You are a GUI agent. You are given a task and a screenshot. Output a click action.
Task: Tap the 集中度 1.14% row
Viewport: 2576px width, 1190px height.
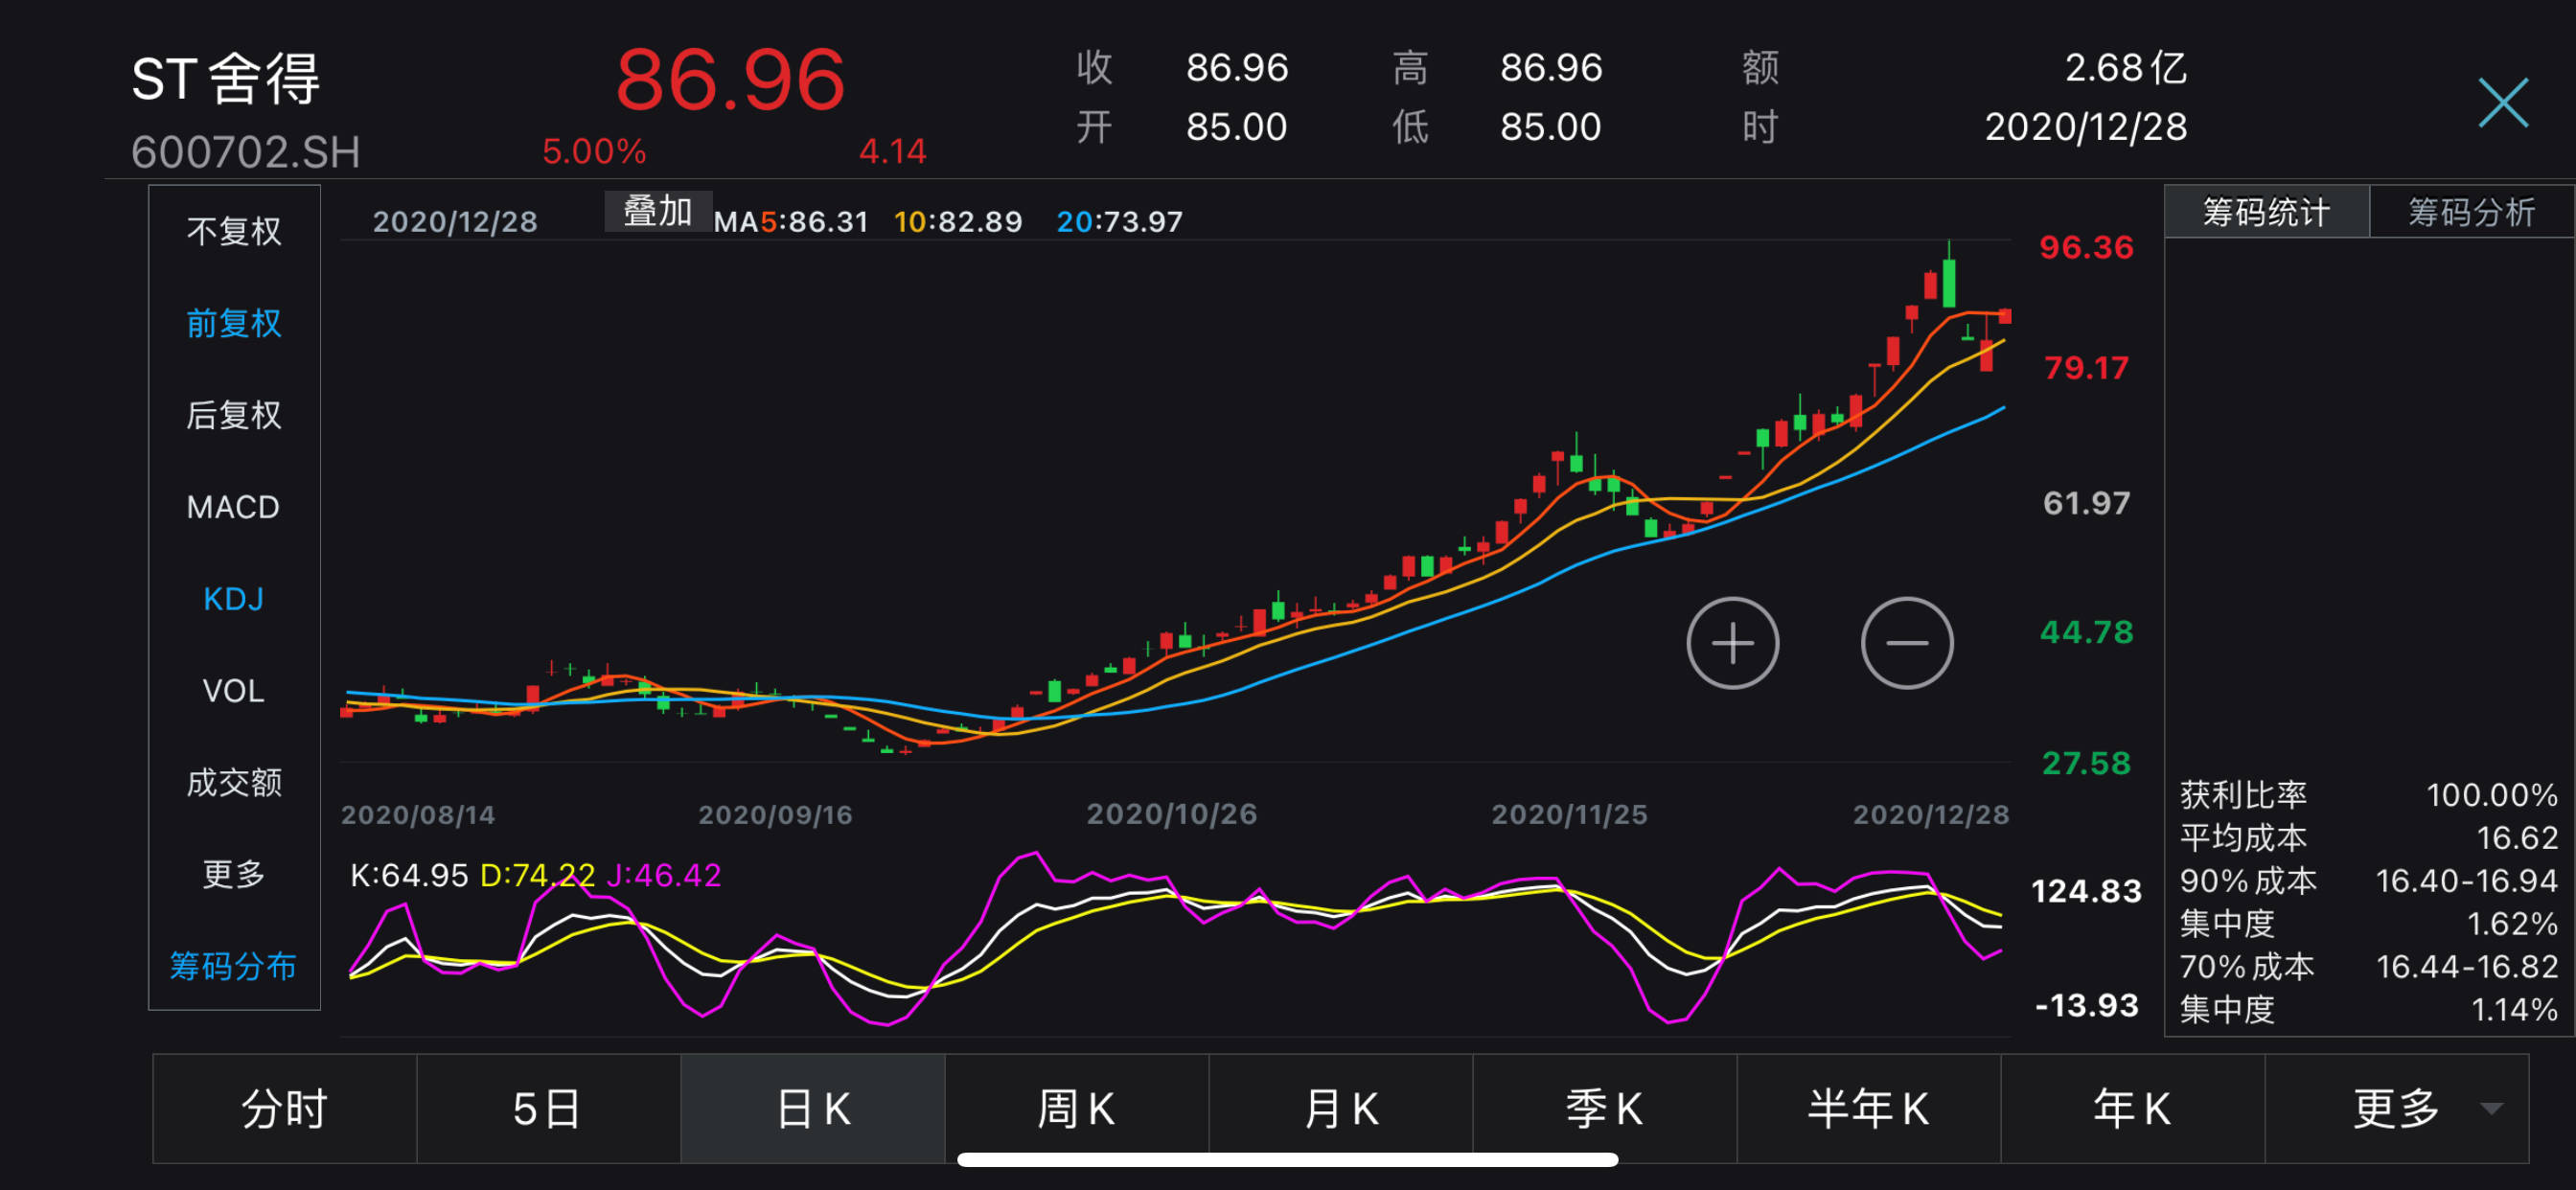click(x=2368, y=1010)
